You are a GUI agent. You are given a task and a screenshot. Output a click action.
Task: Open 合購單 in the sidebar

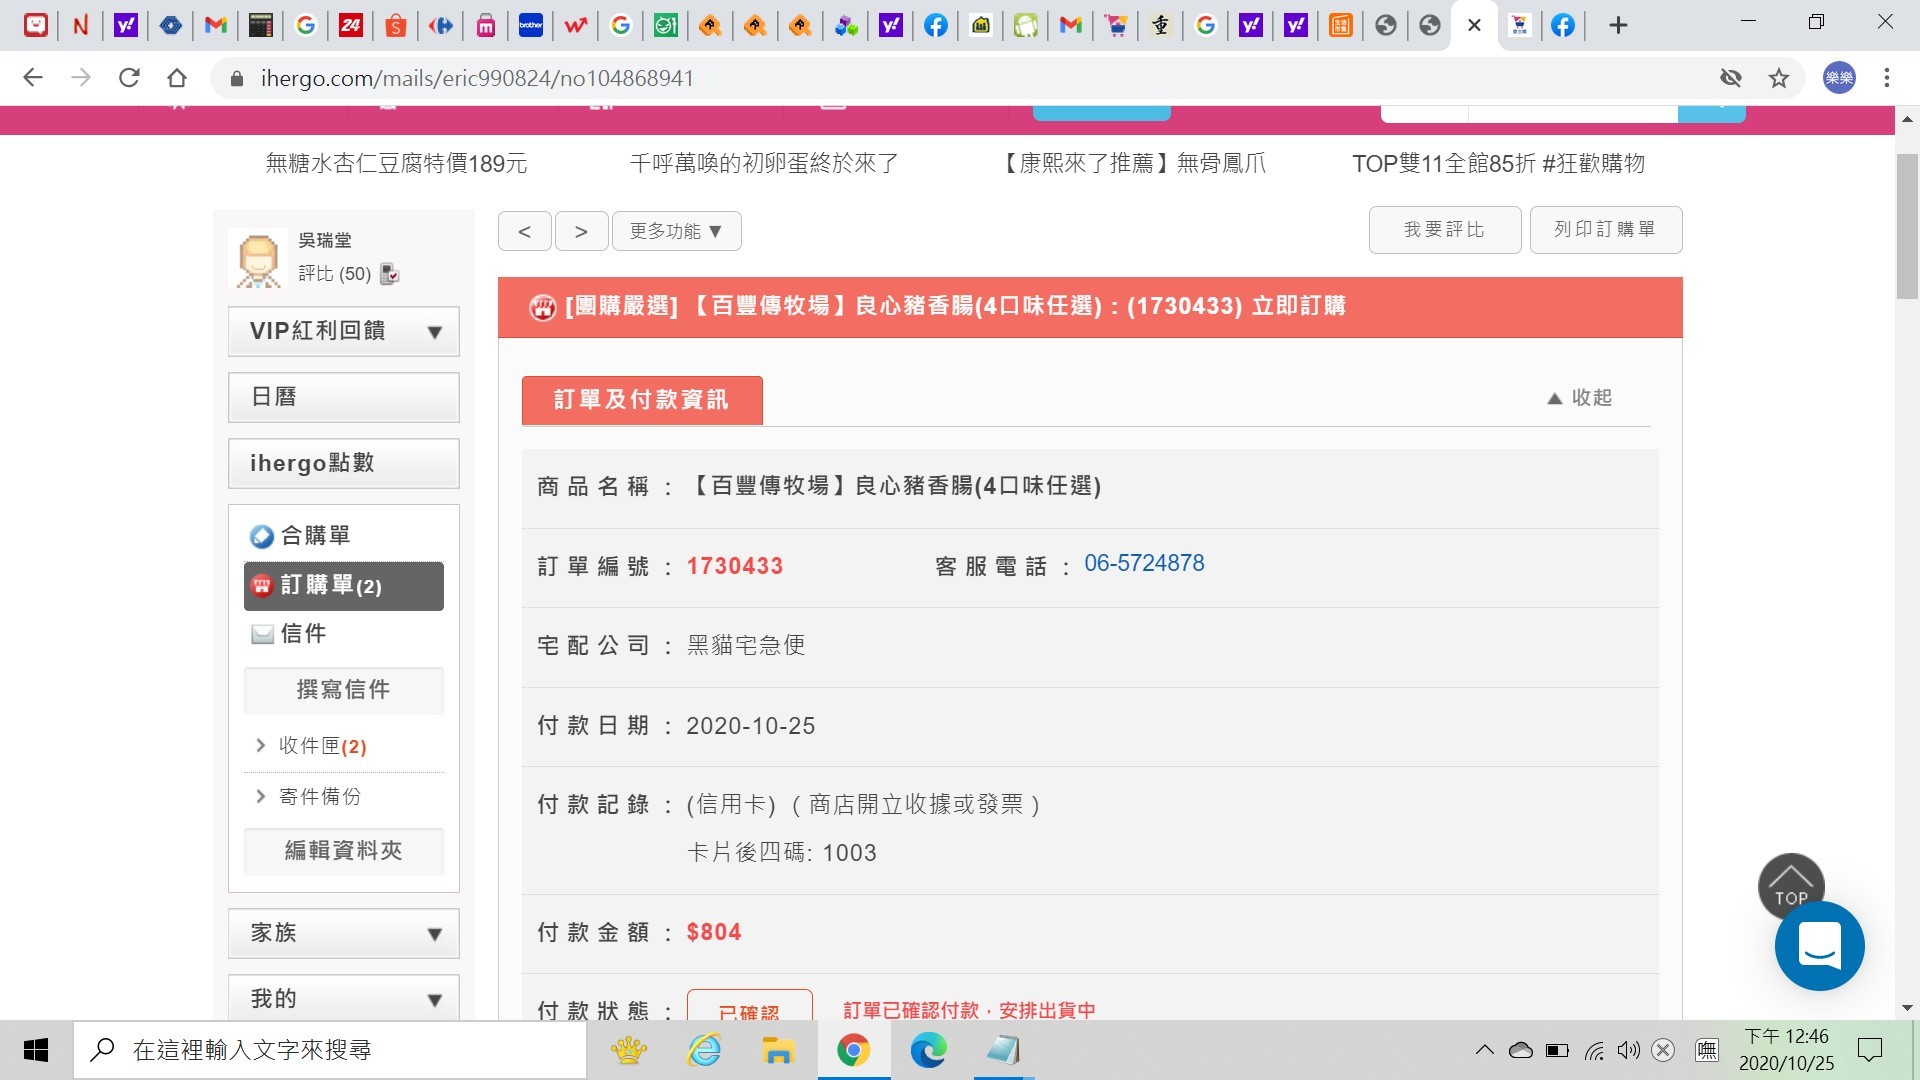(x=315, y=536)
